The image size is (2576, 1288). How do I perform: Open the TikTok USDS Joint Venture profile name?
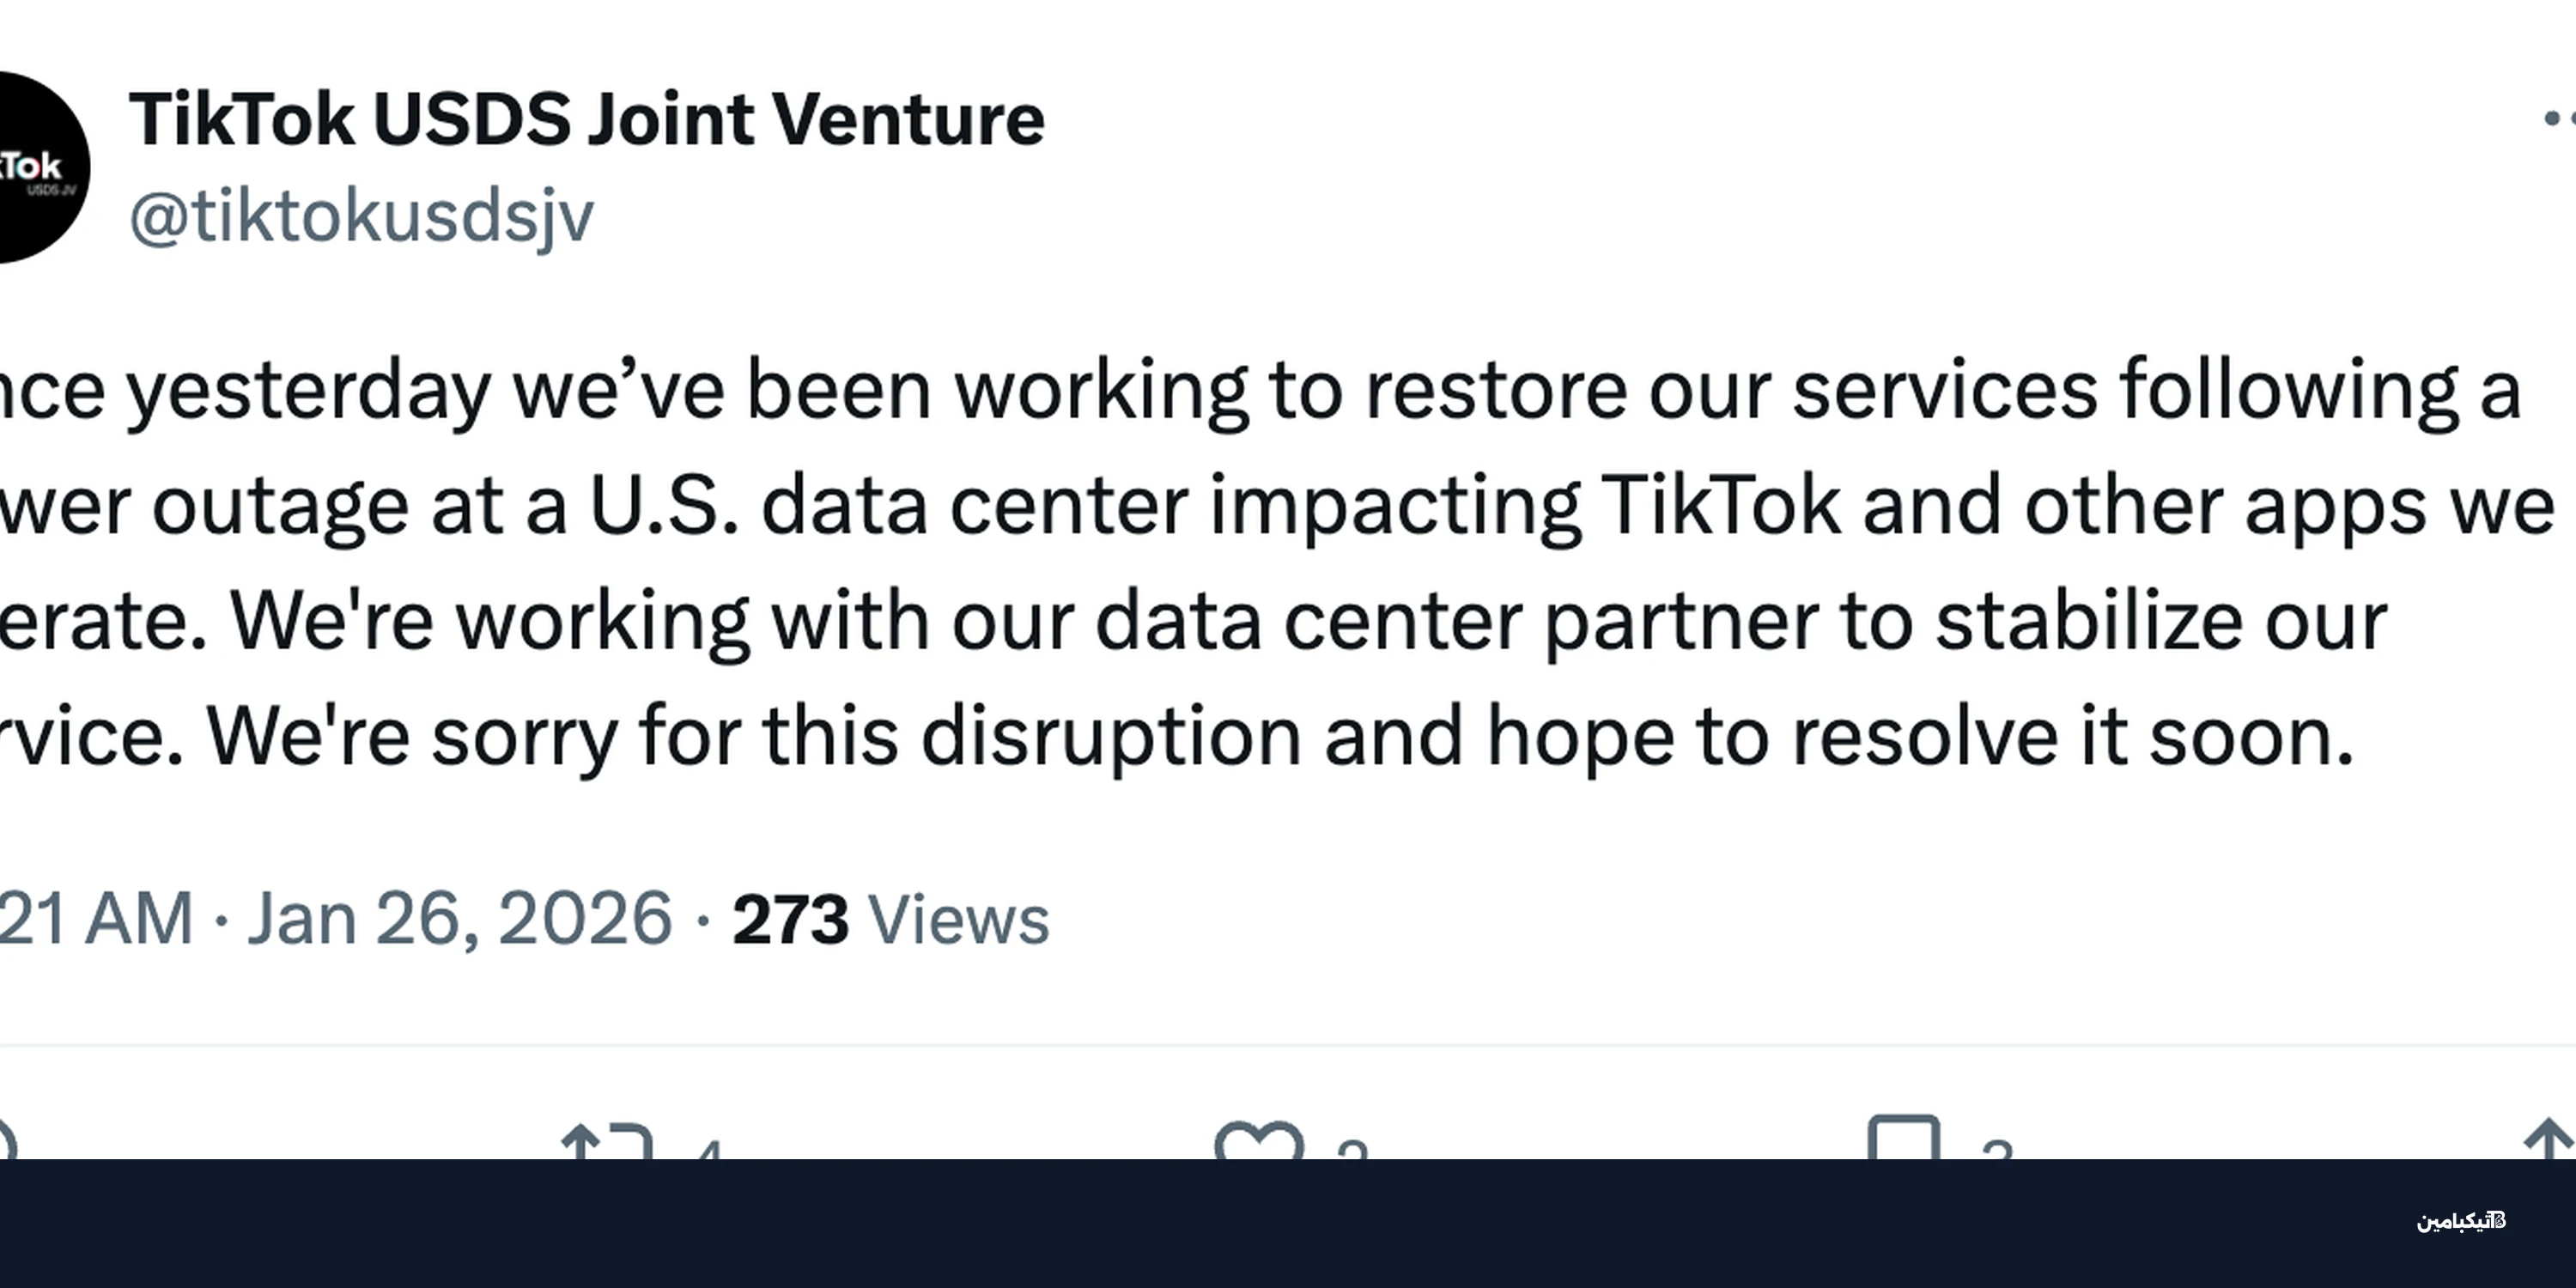(586, 120)
